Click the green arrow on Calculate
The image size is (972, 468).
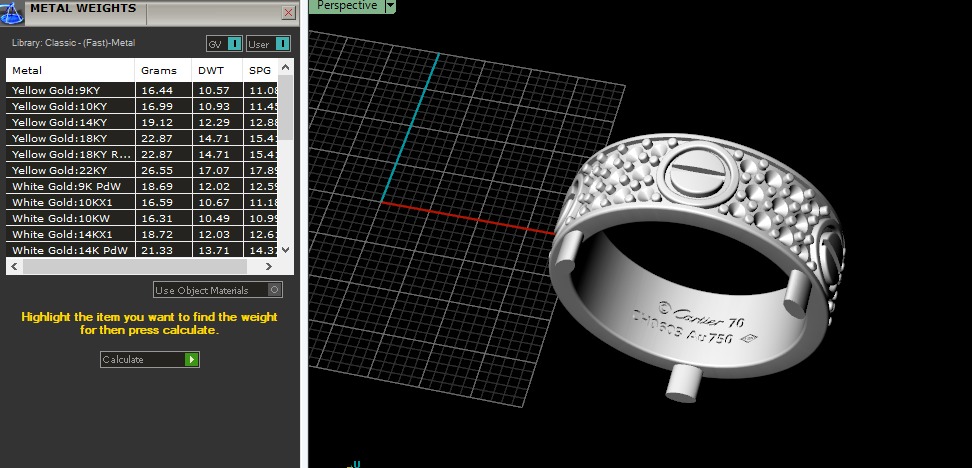192,360
